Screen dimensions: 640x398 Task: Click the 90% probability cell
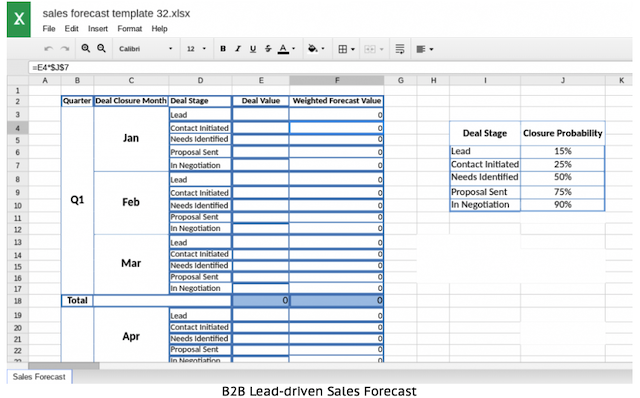point(562,205)
